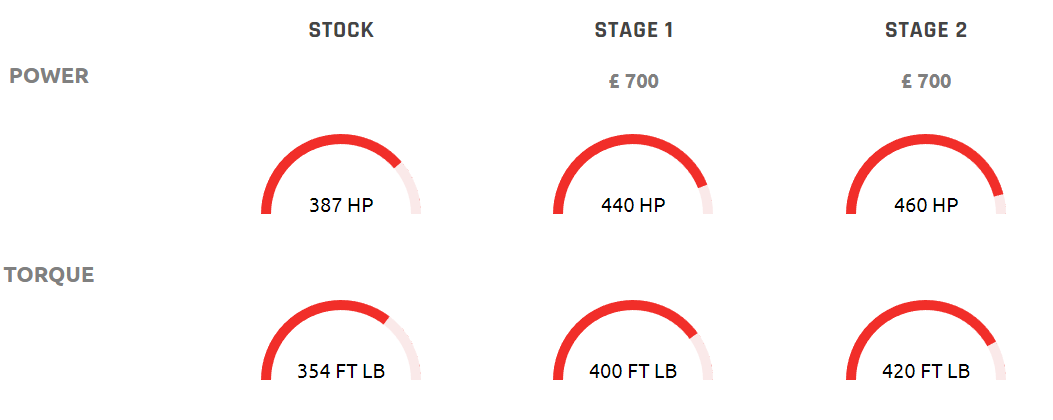Click the Stage 1 £ 700 price
The width and height of the screenshot is (1053, 420).
click(x=633, y=81)
